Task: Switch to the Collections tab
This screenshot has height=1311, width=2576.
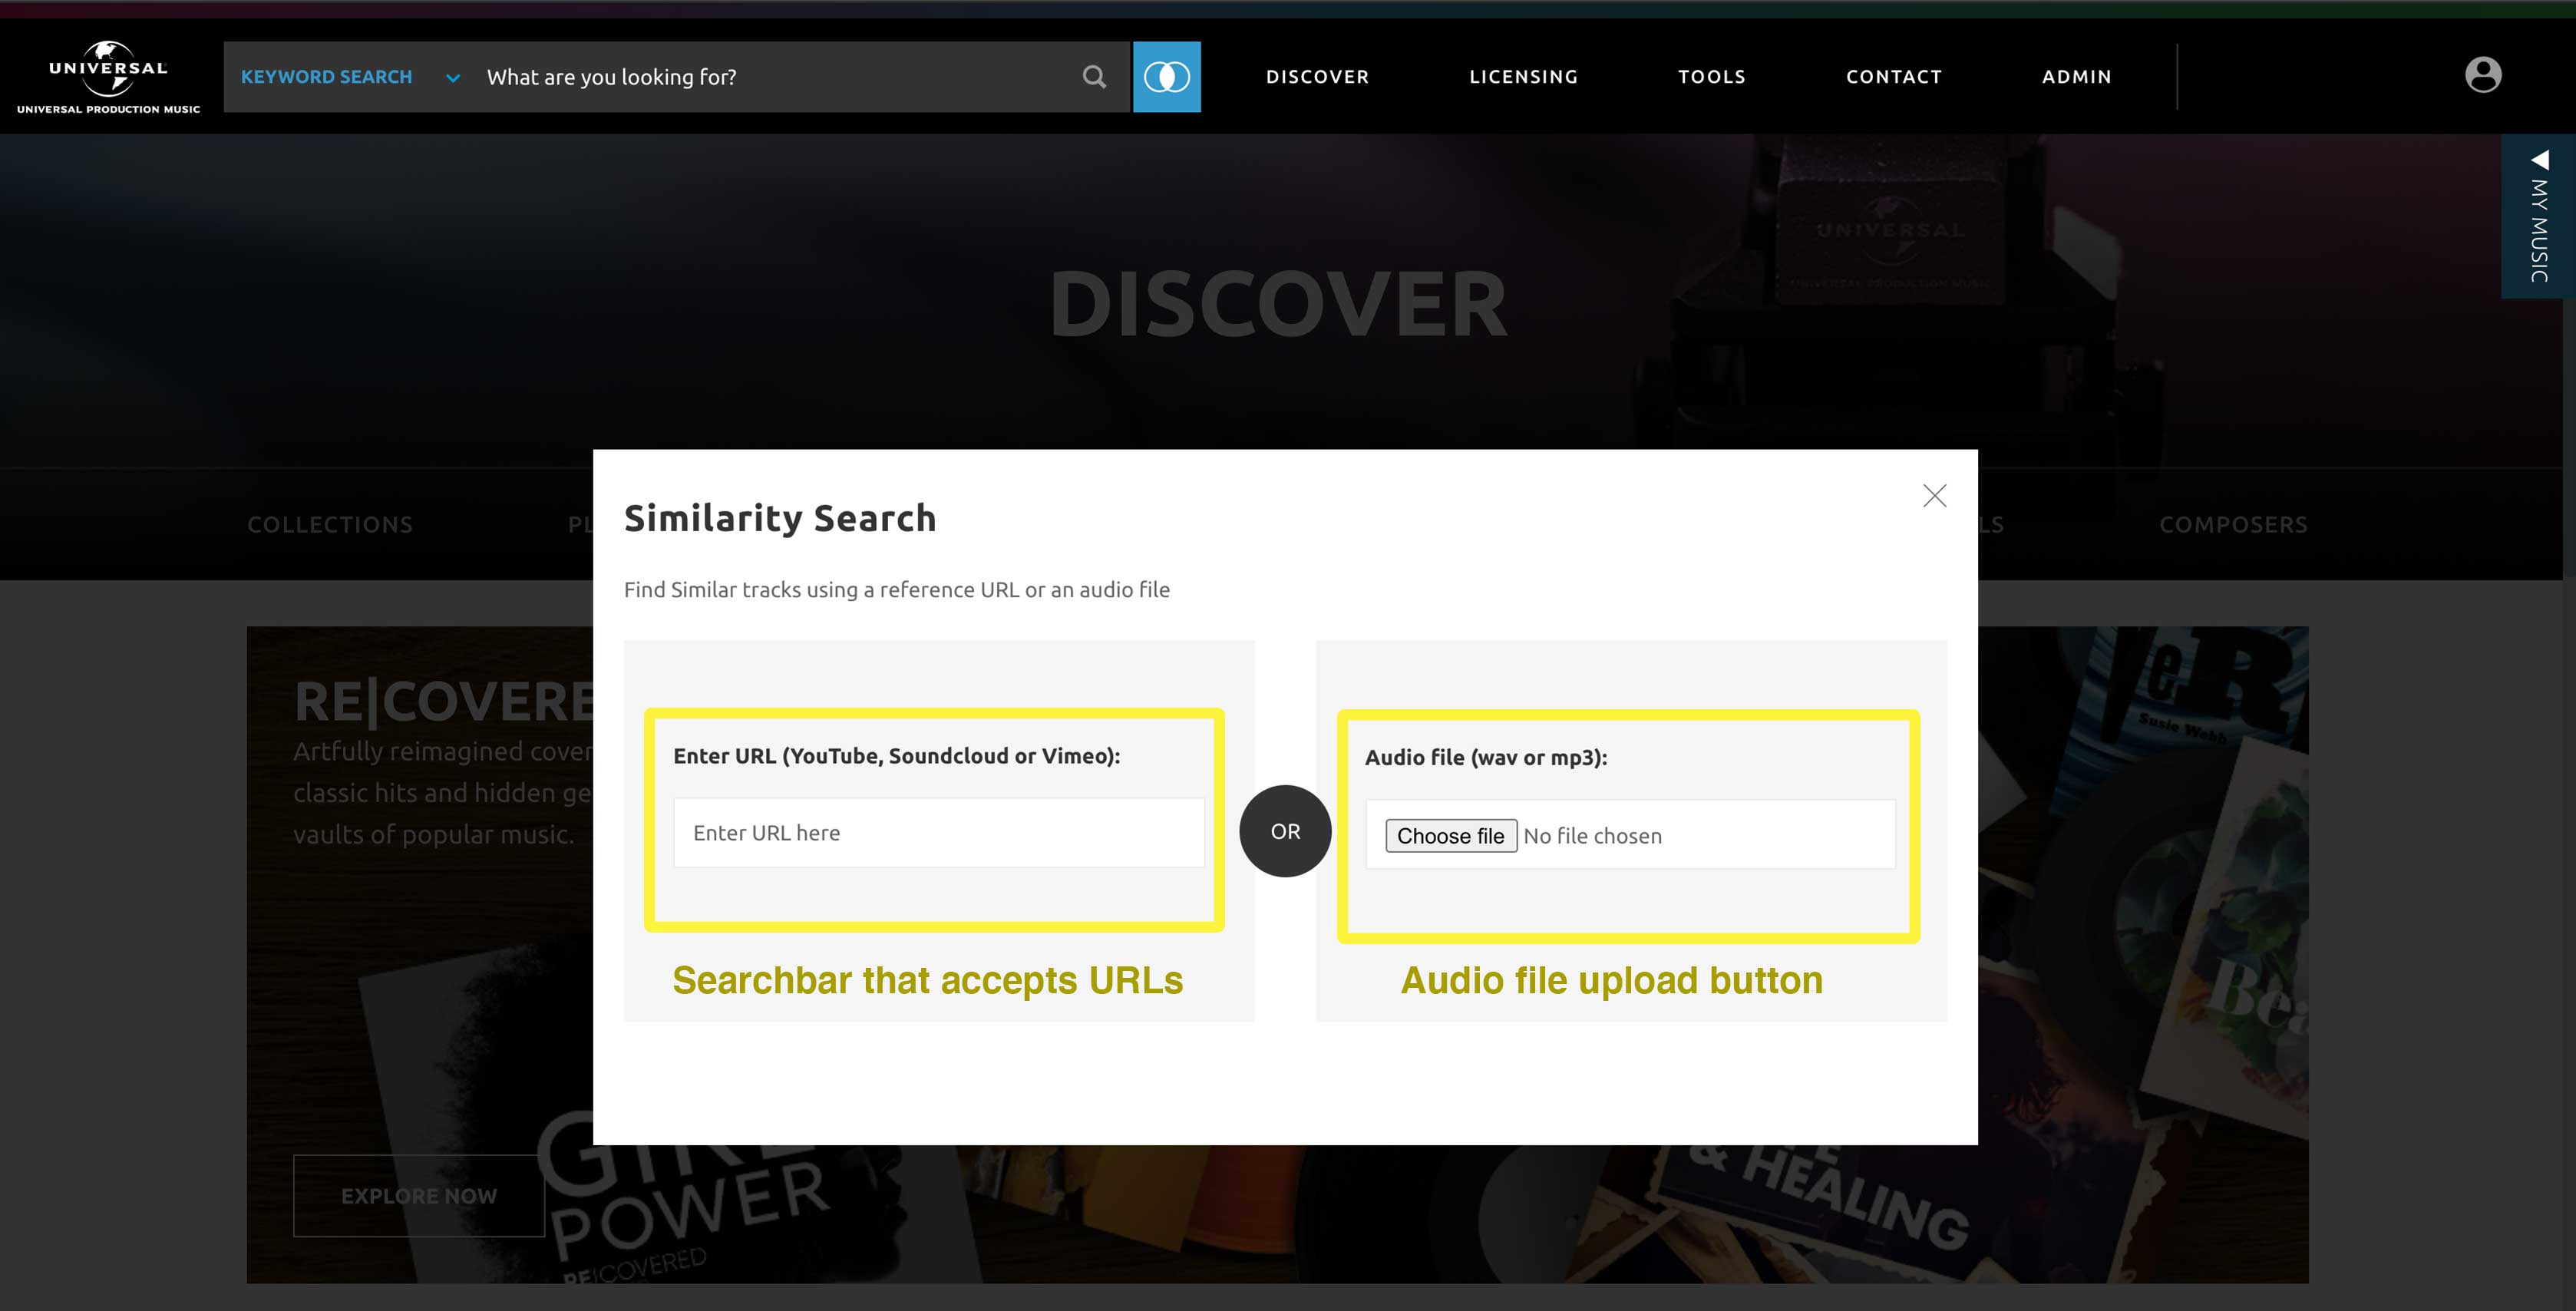Action: (330, 524)
